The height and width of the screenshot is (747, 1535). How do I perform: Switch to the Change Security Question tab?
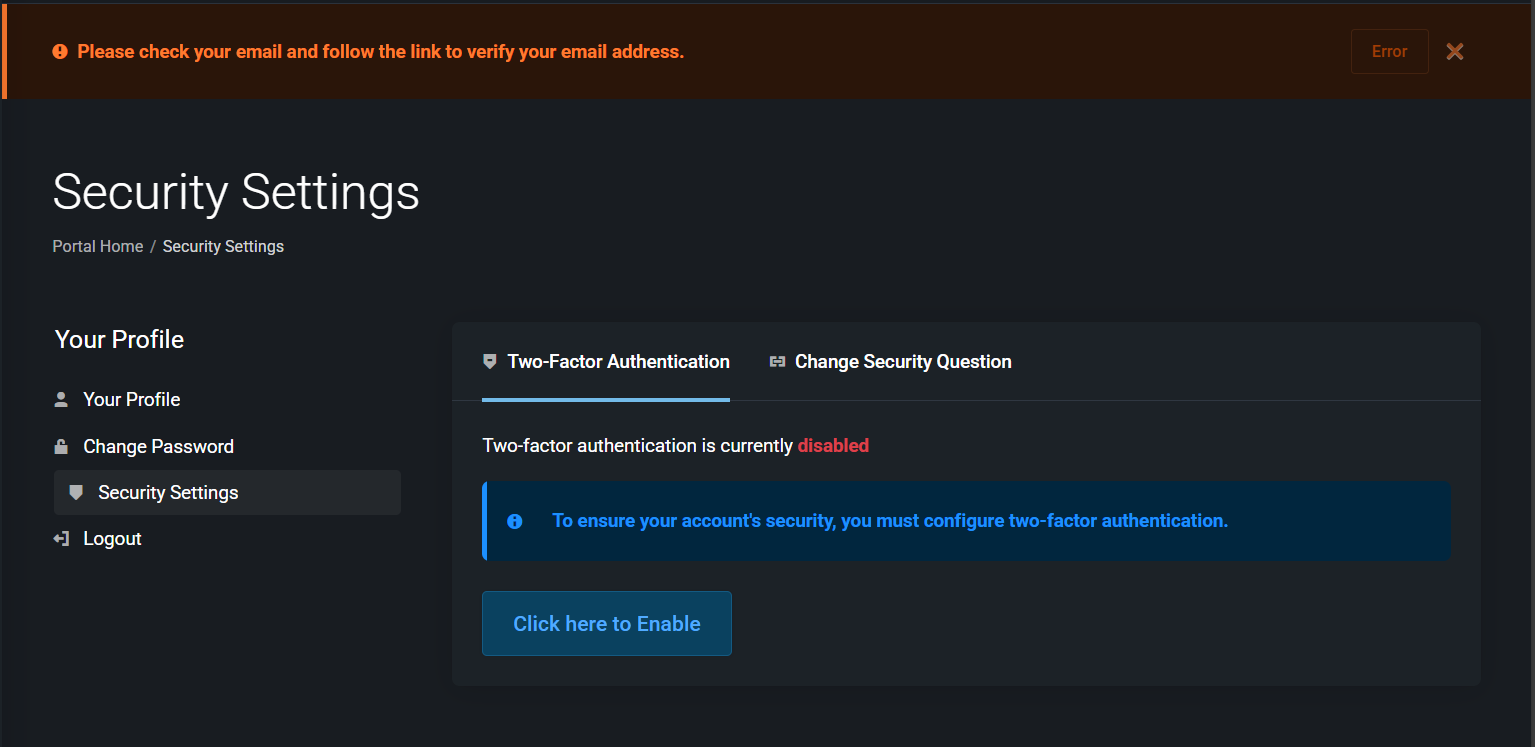[x=903, y=362]
